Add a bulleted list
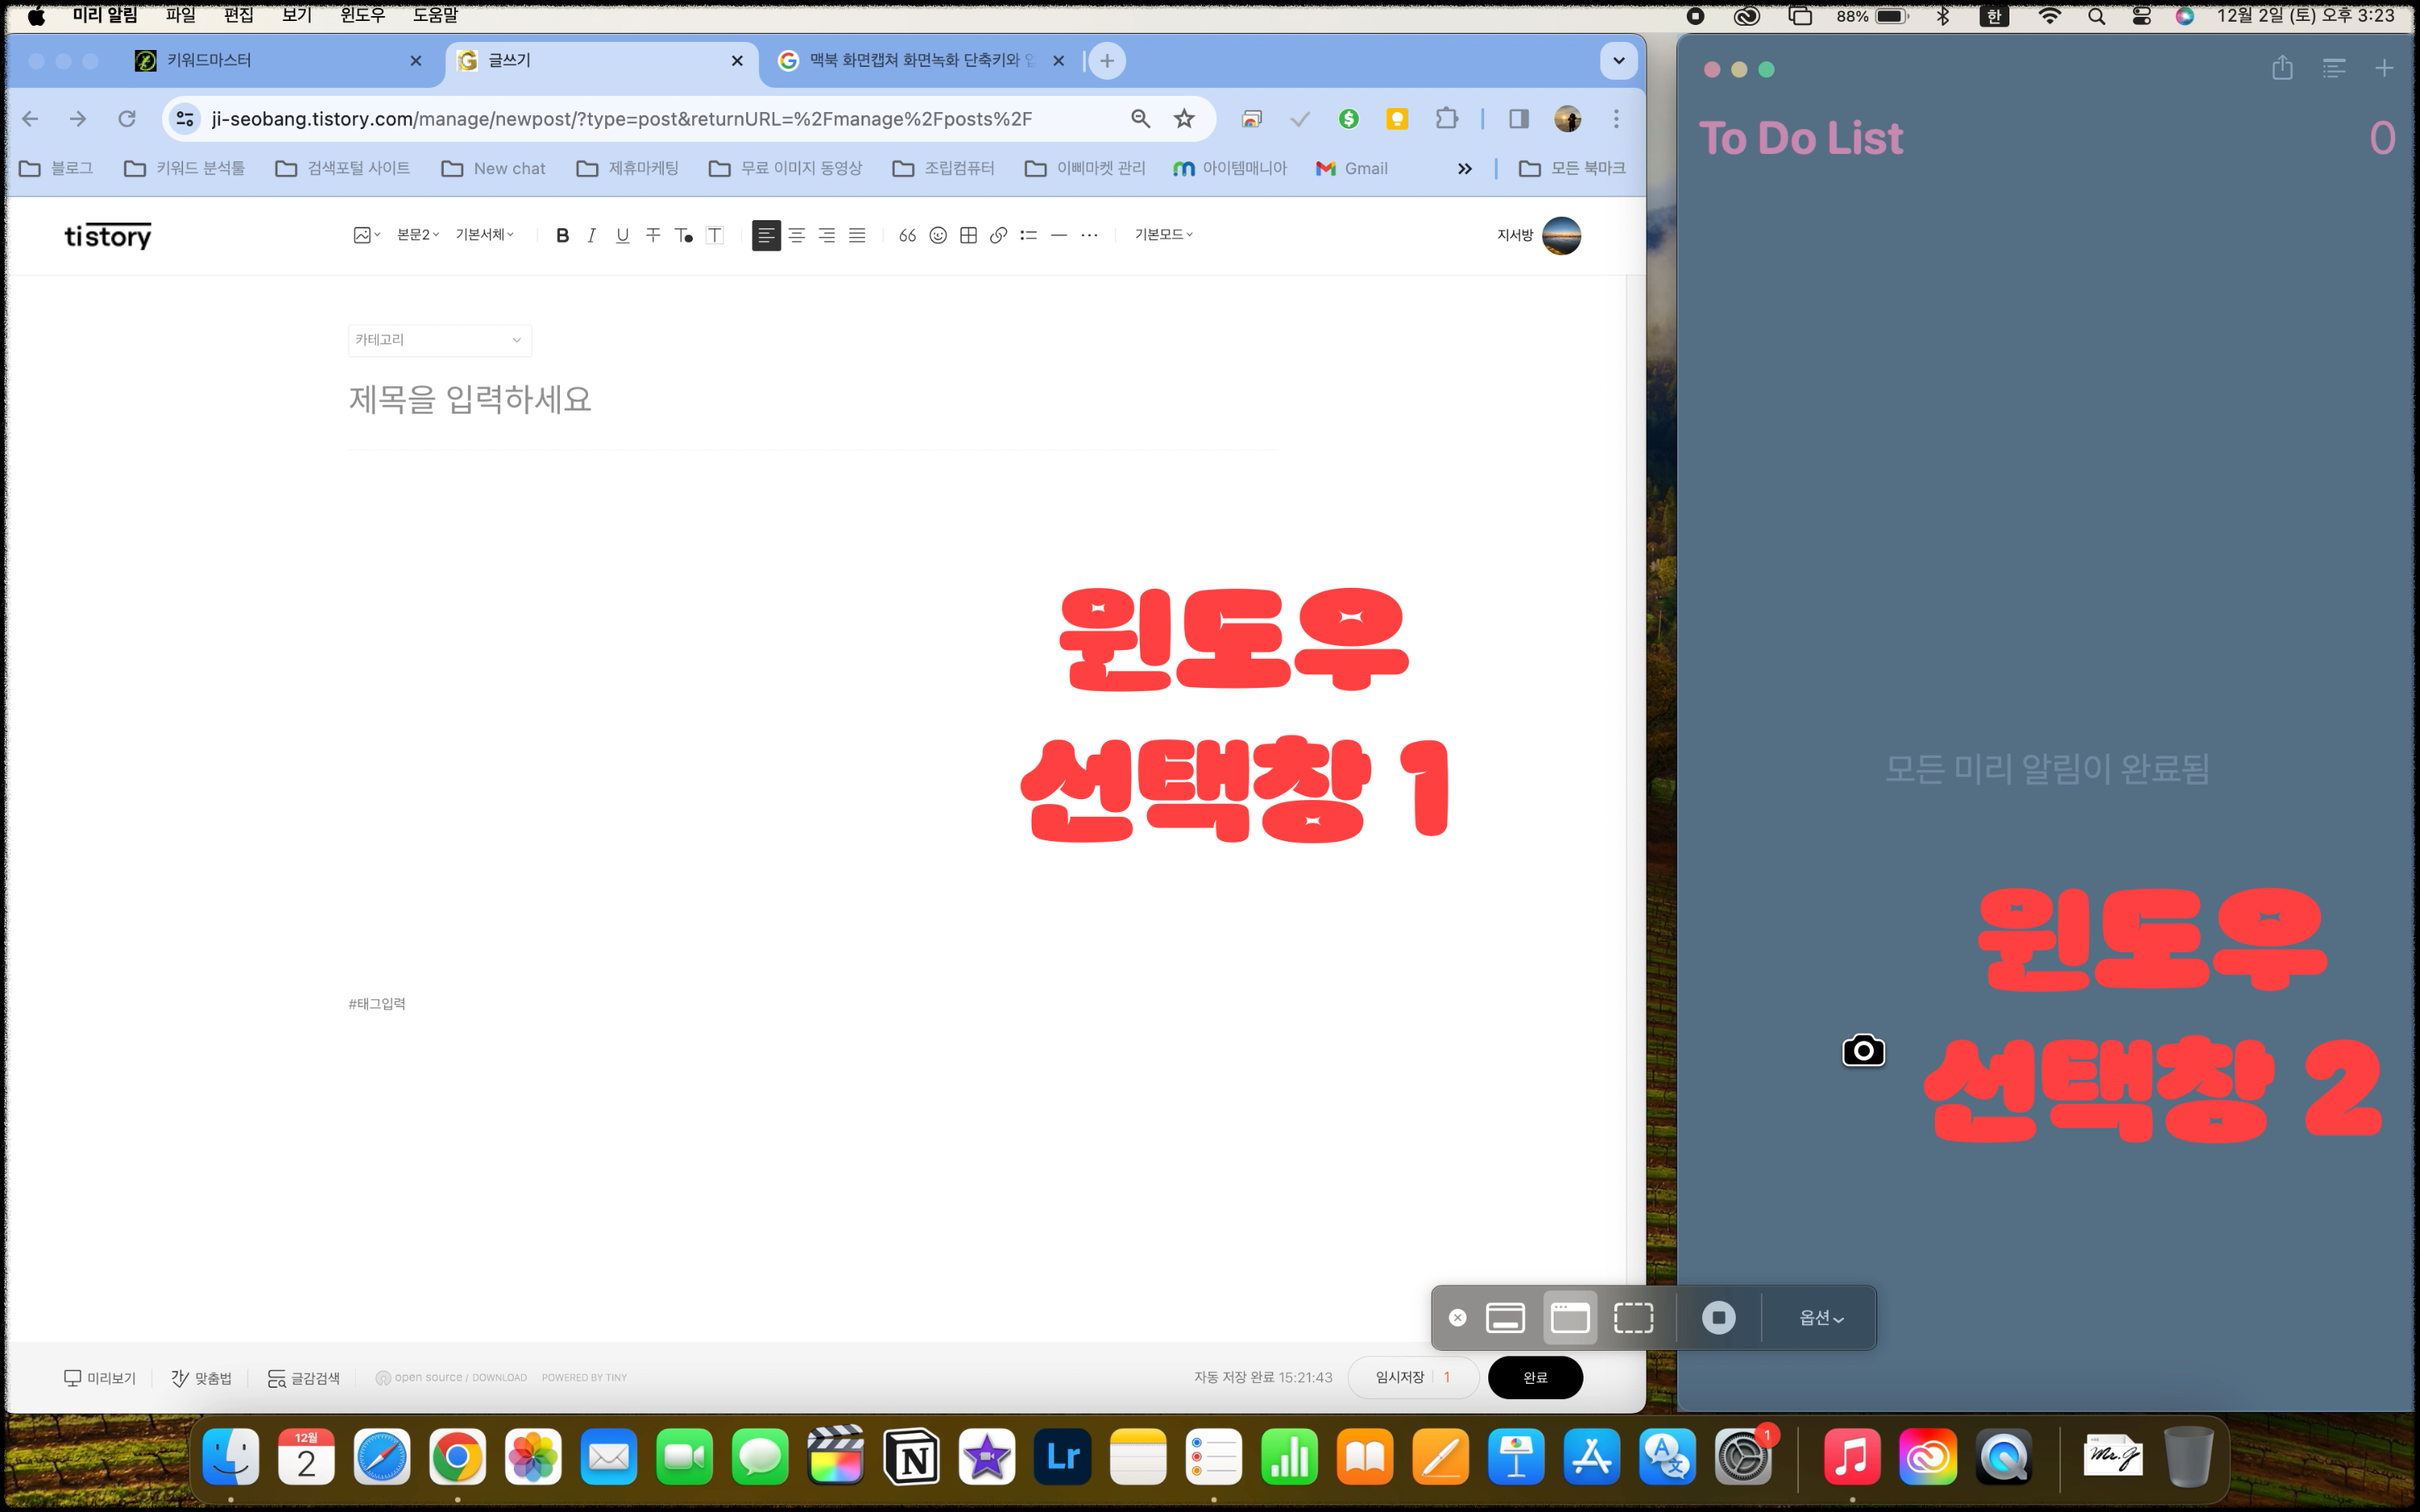 click(x=1028, y=235)
